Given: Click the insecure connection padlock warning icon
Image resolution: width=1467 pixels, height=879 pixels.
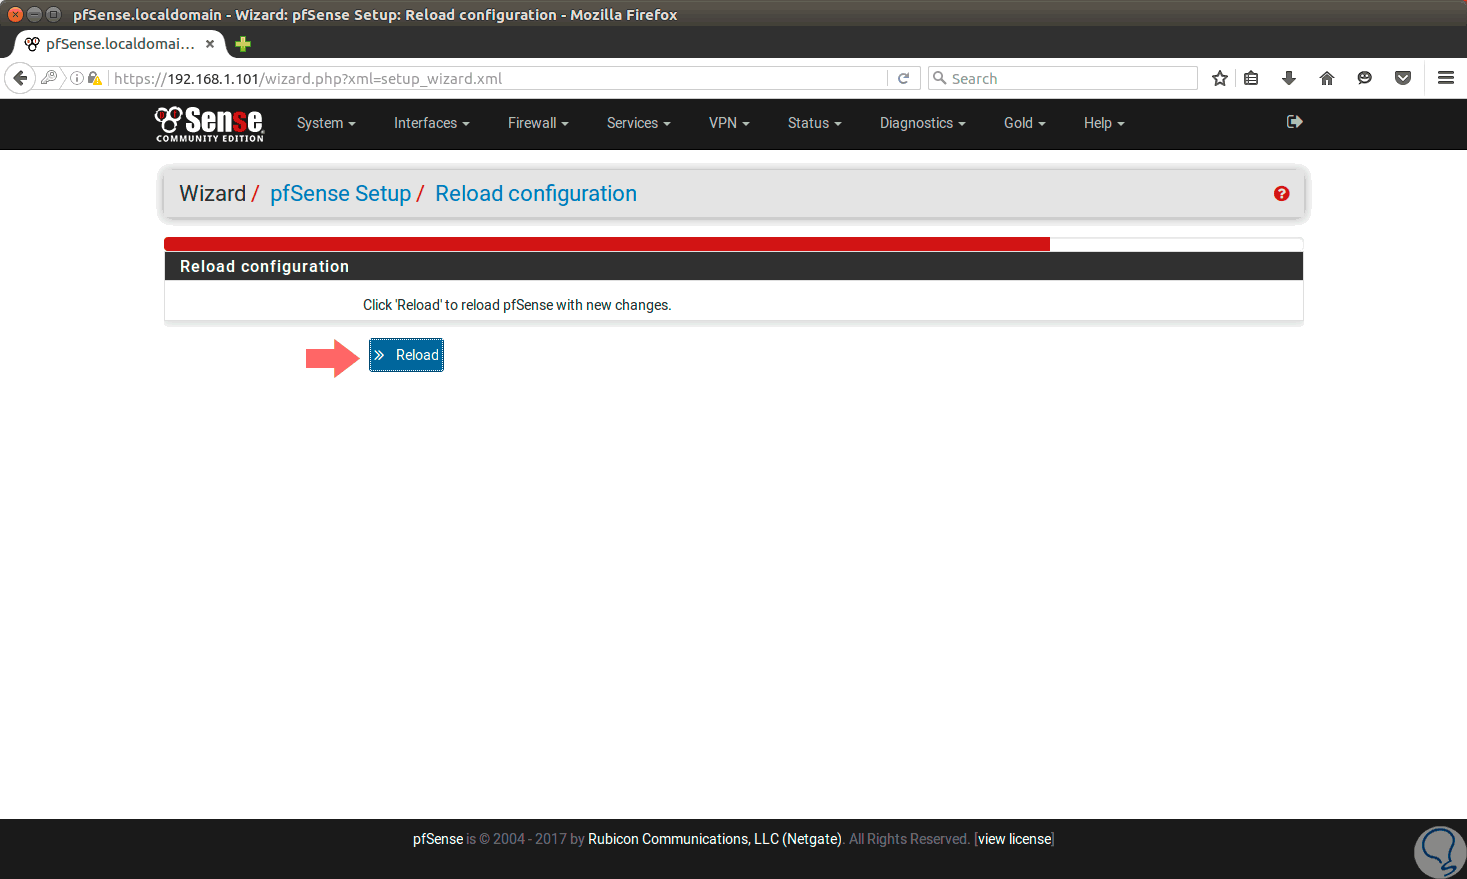Looking at the screenshot, I should coord(95,78).
